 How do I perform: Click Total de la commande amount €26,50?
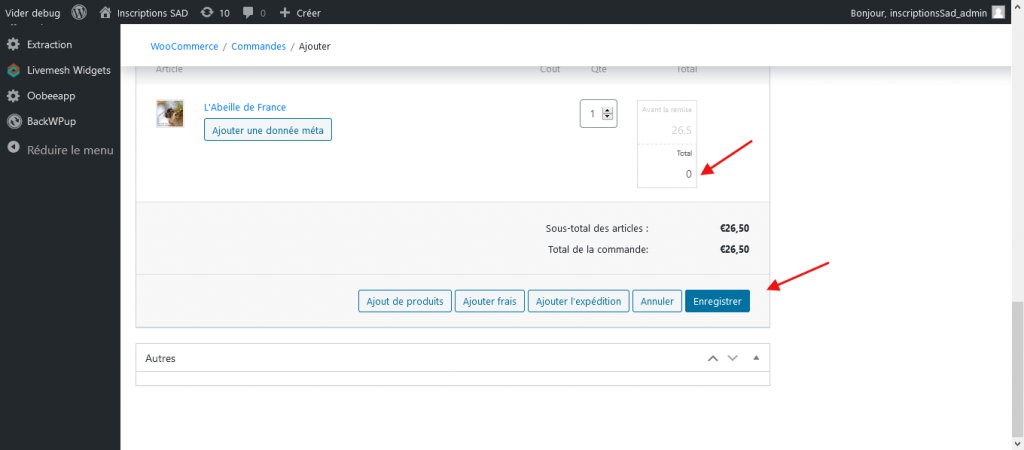coord(734,249)
